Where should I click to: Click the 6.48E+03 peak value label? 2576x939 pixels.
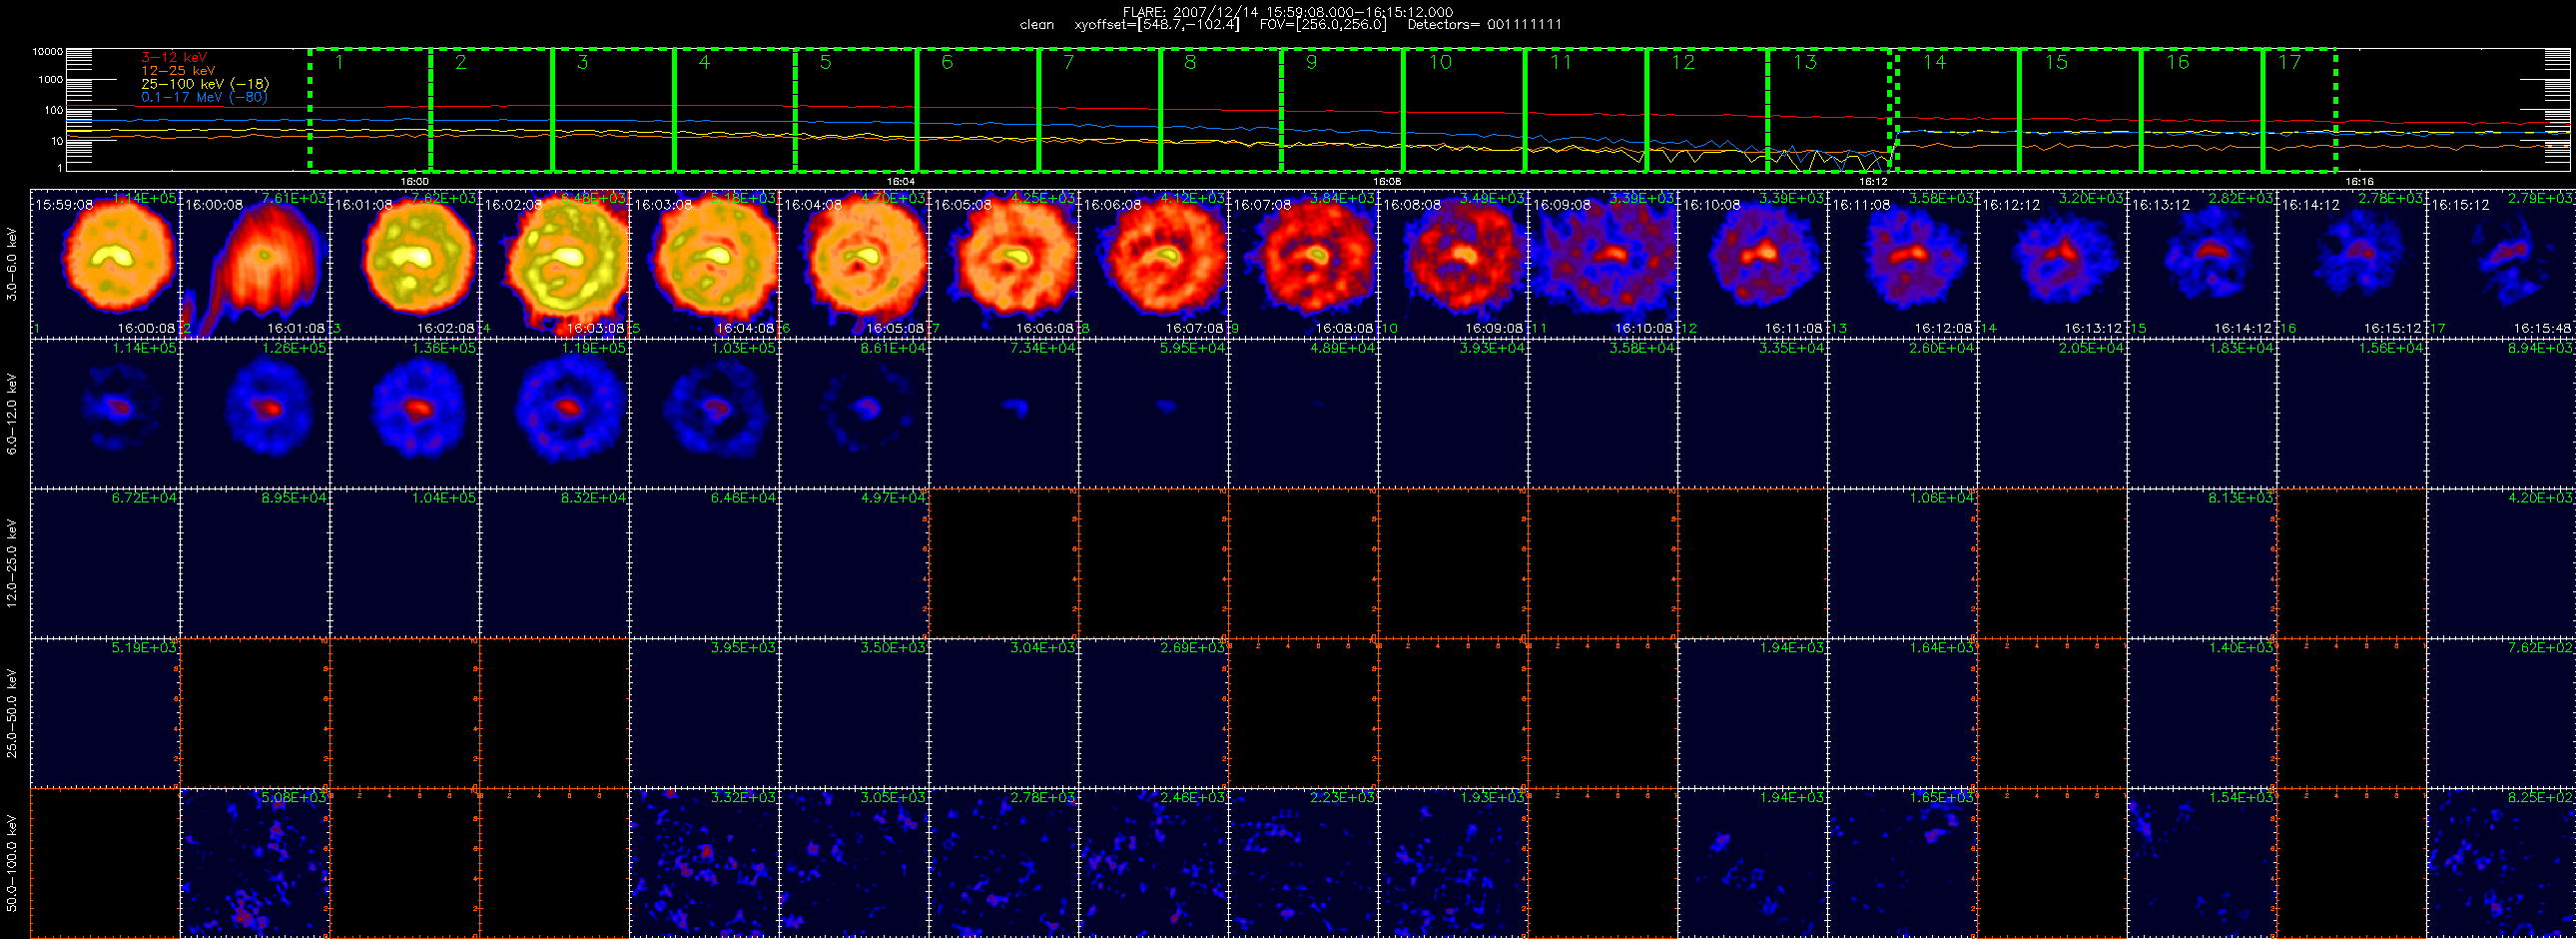(x=594, y=198)
